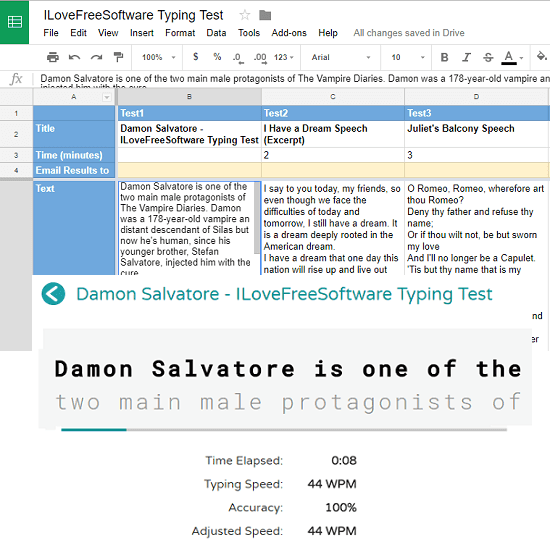Select row 1 header

tap(16, 113)
